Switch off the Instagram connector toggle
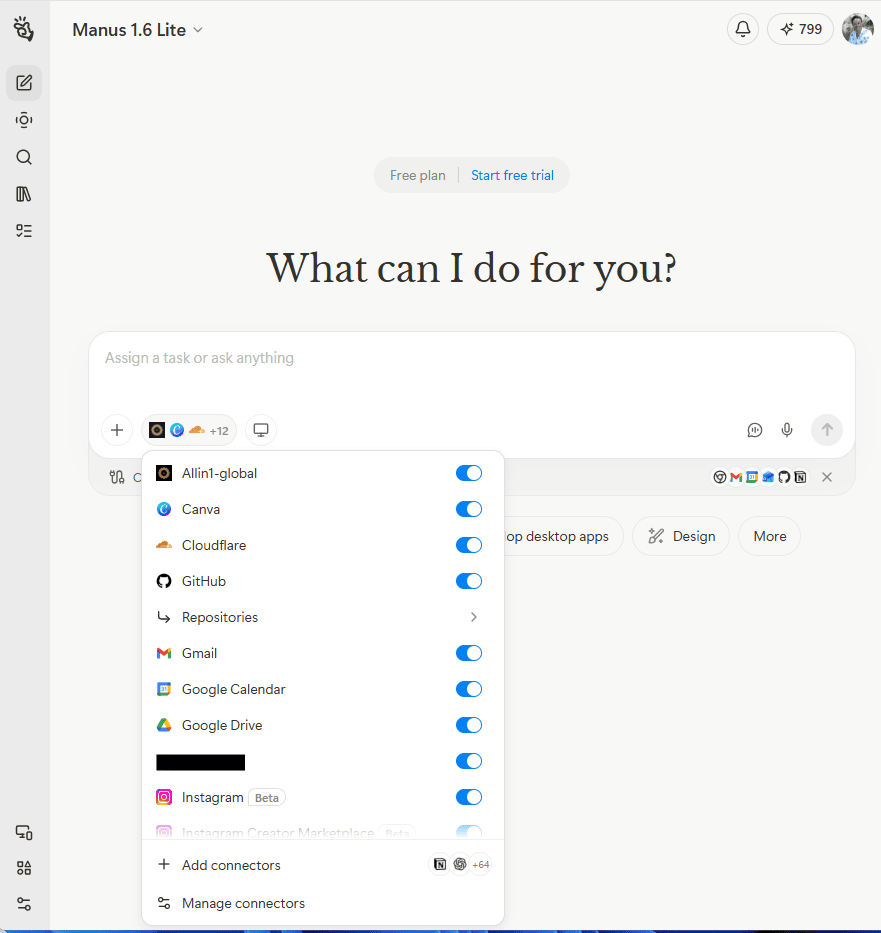Screen dimensions: 881x933 pos(468,797)
